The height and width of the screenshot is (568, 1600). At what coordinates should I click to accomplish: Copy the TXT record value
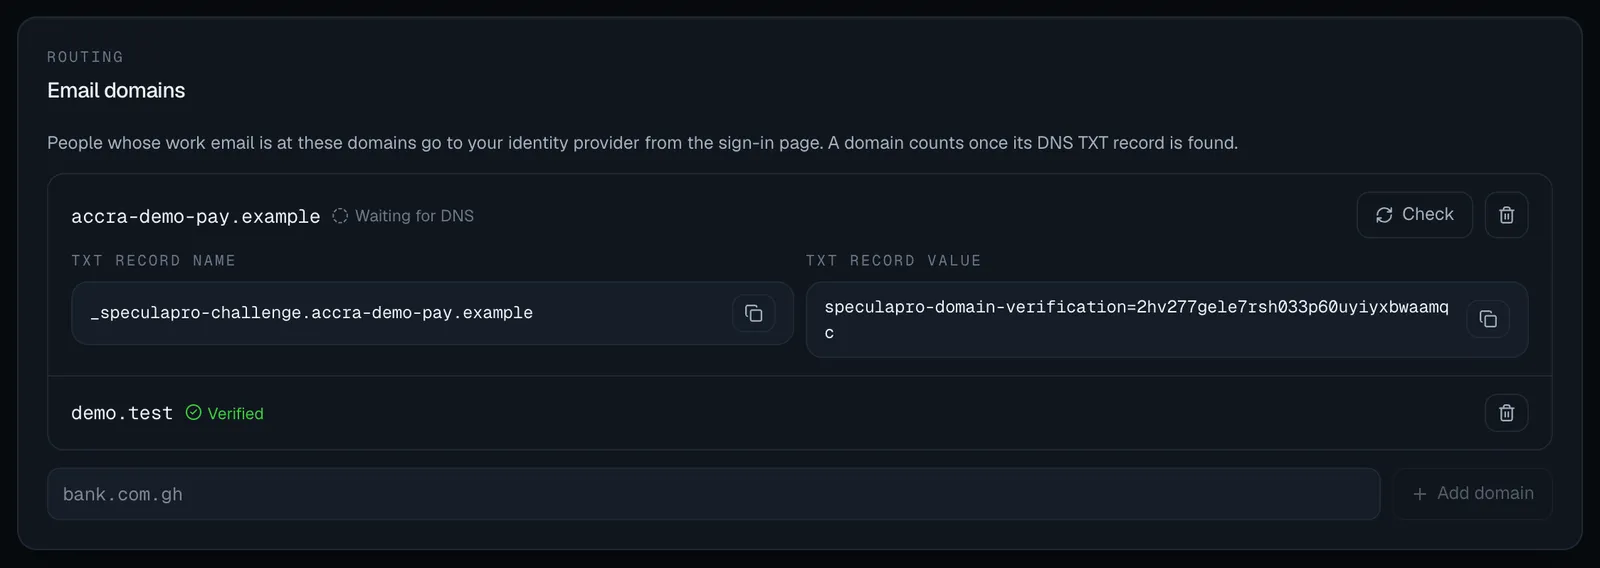click(x=1488, y=319)
